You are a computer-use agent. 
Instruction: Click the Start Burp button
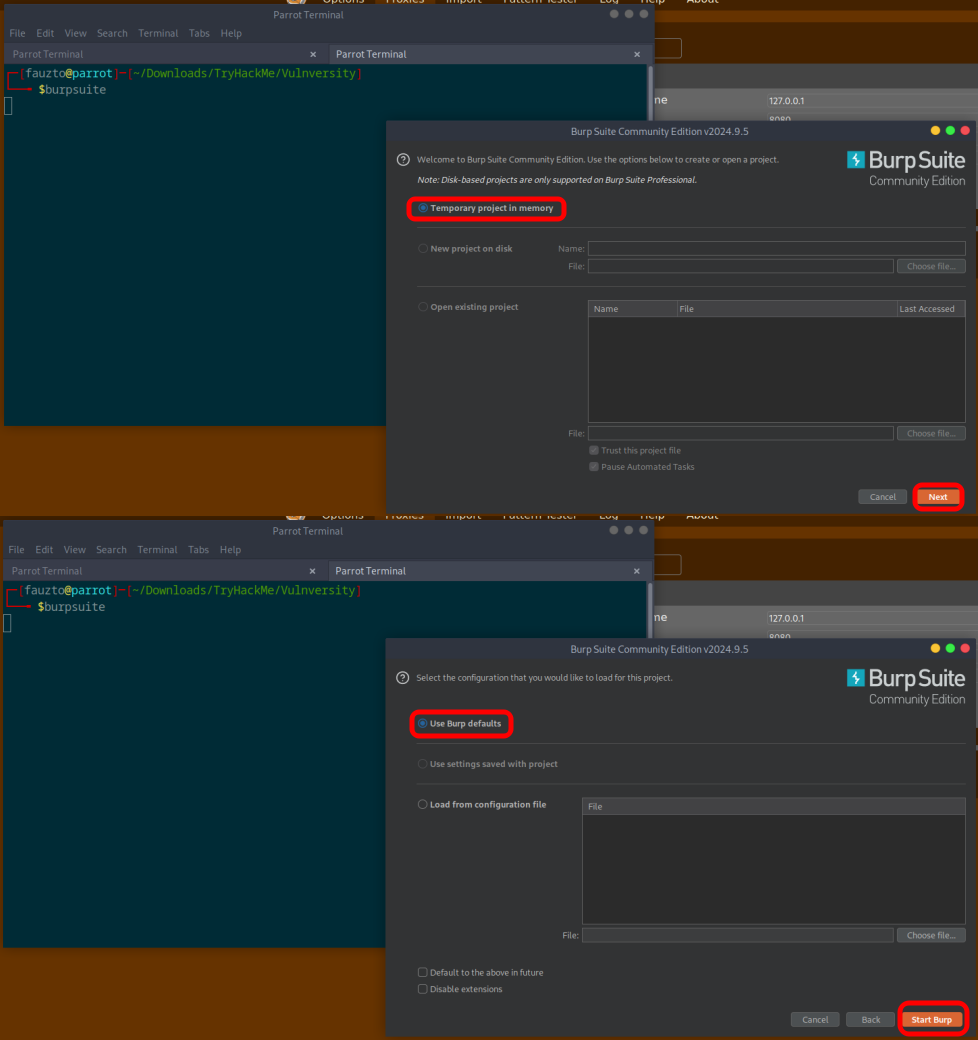[x=932, y=1019]
